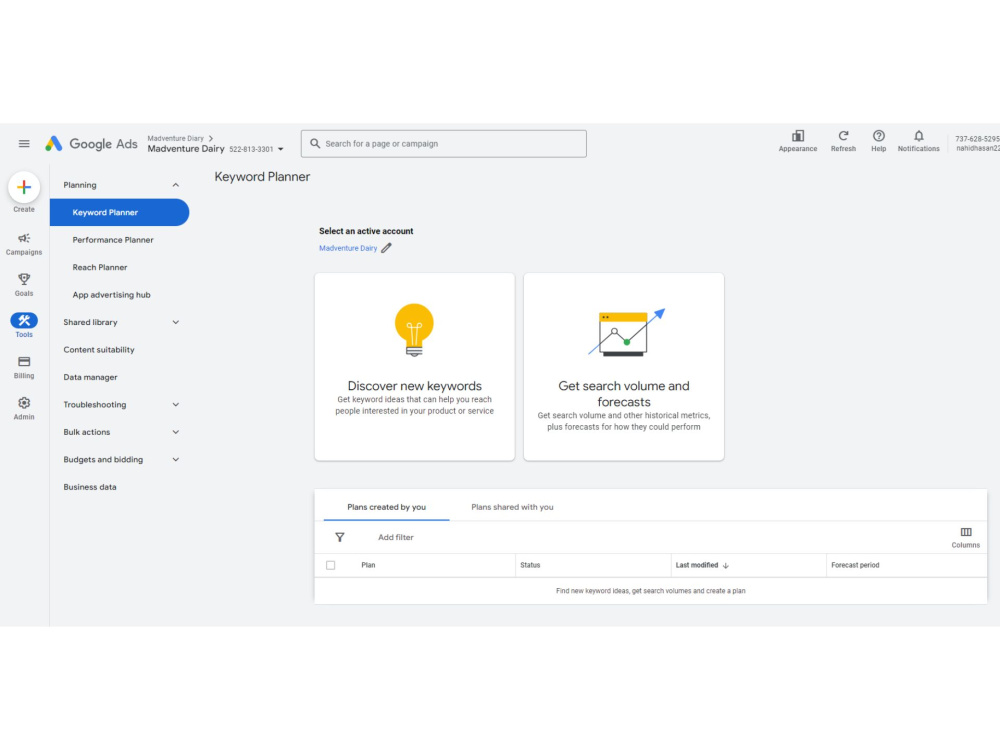Viewport: 1000px width, 750px height.
Task: Toggle the select-all plans checkbox
Action: [330, 565]
